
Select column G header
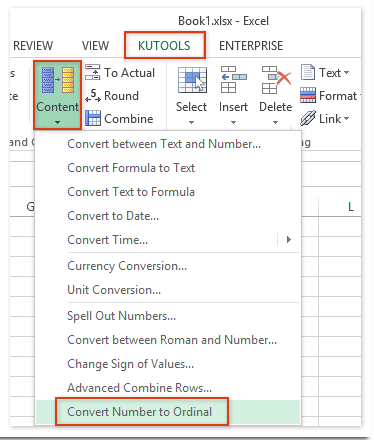30,207
